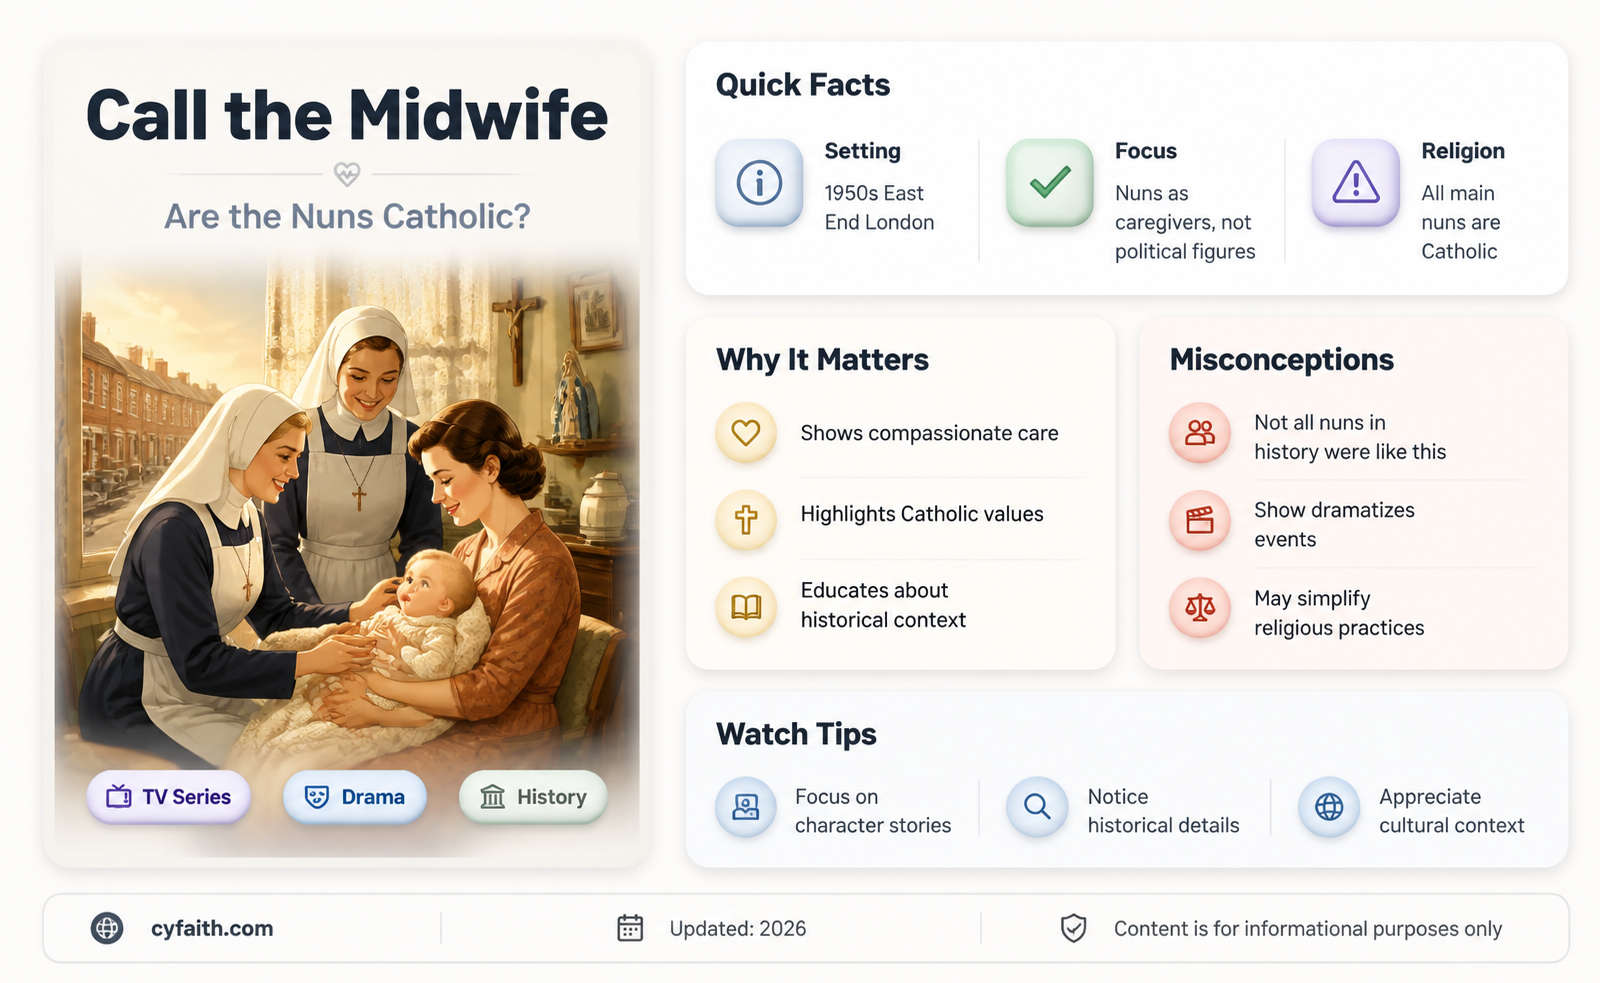Click the open book icon for historical context
The height and width of the screenshot is (983, 1600).
746,607
